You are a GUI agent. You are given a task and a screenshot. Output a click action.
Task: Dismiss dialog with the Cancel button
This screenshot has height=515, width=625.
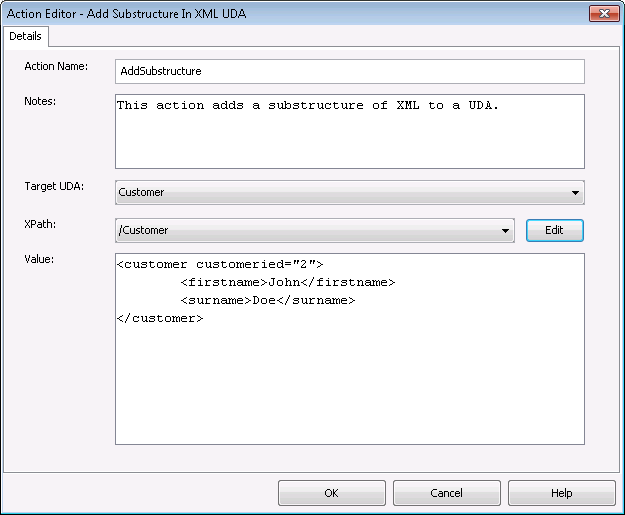pyautogui.click(x=446, y=493)
